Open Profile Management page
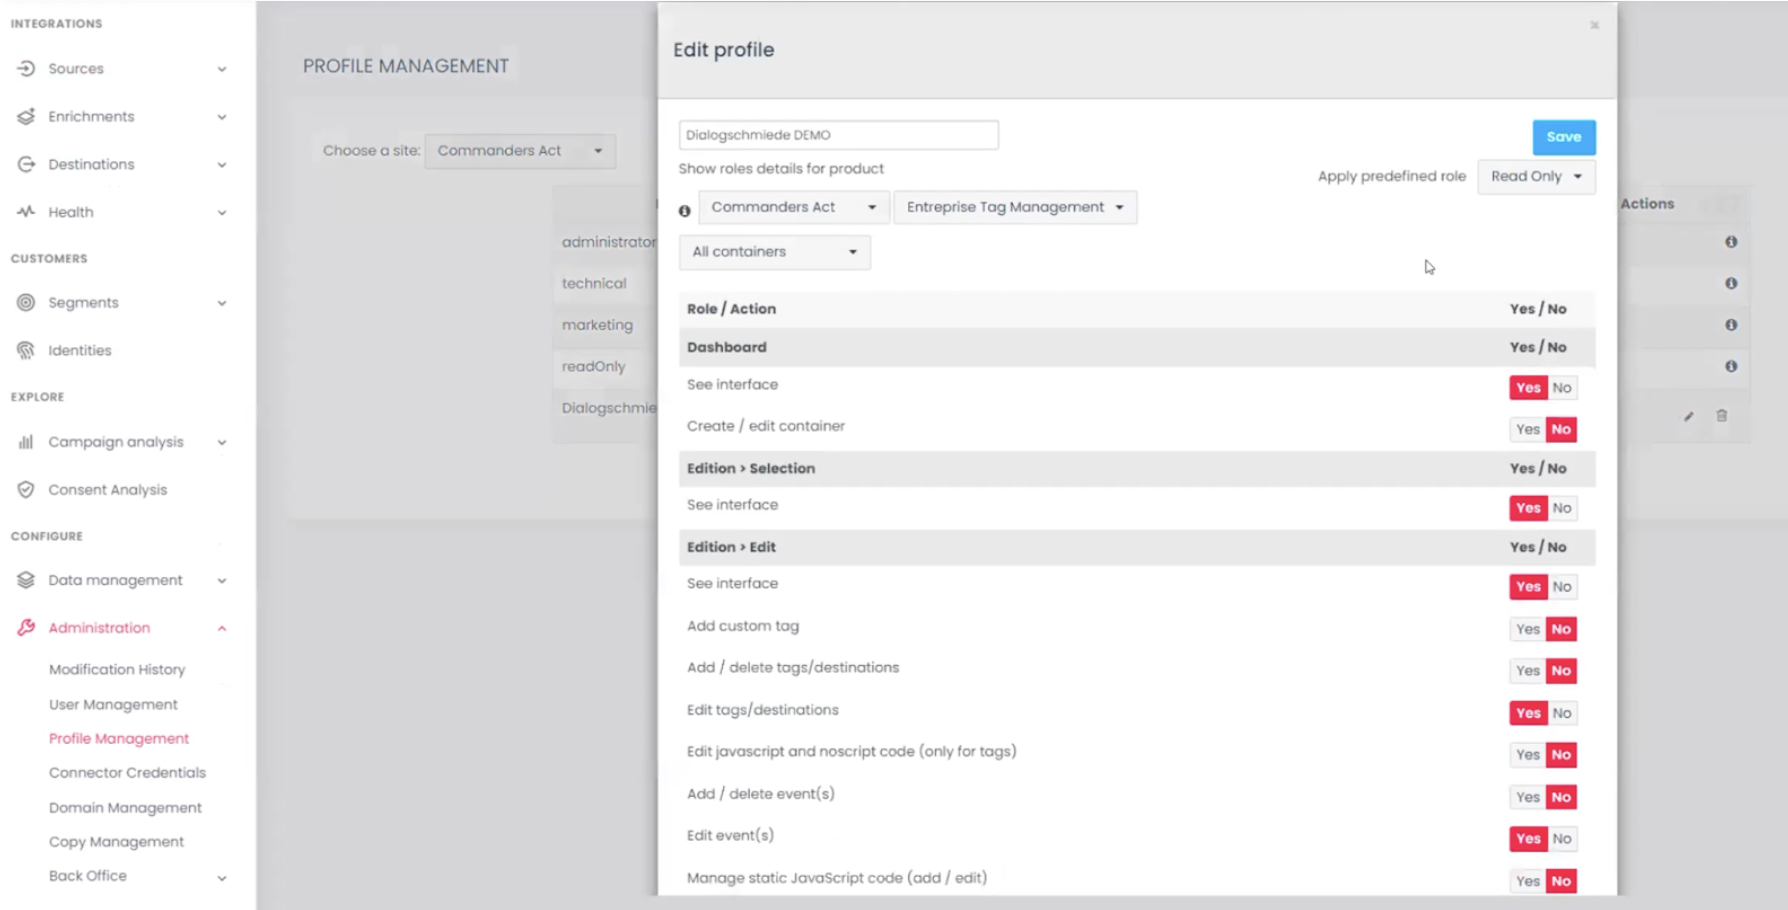1788x910 pixels. pyautogui.click(x=119, y=738)
